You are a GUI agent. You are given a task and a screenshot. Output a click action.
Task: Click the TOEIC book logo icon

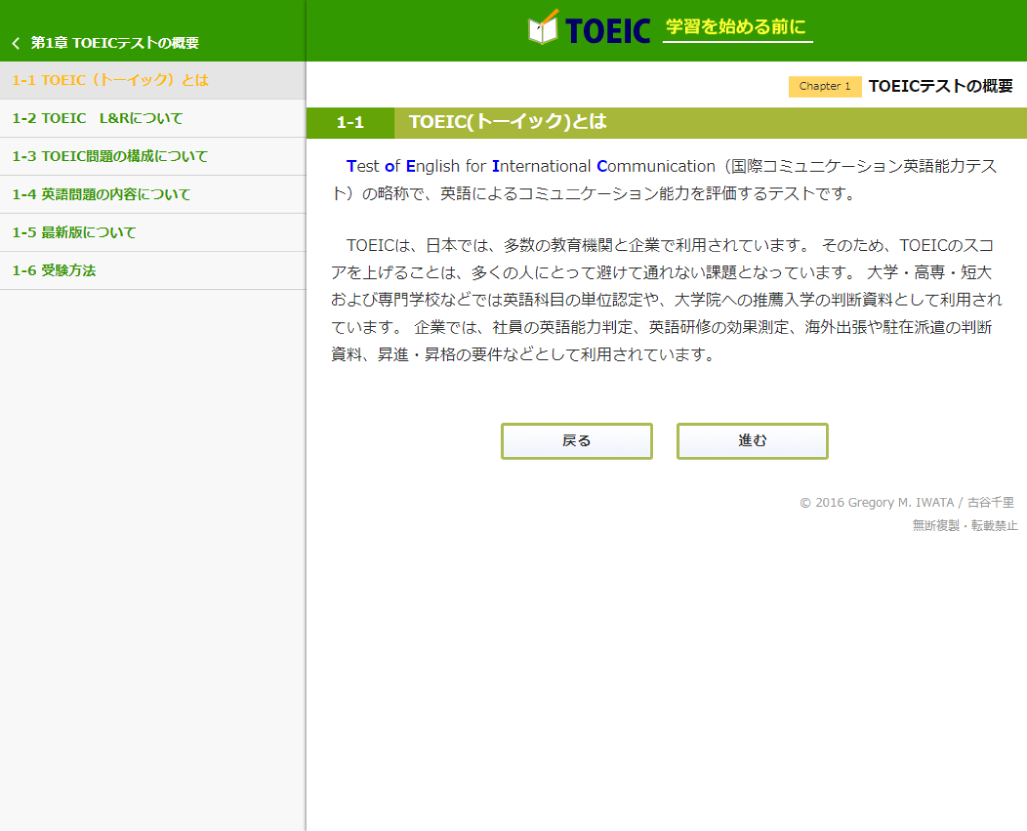(543, 28)
